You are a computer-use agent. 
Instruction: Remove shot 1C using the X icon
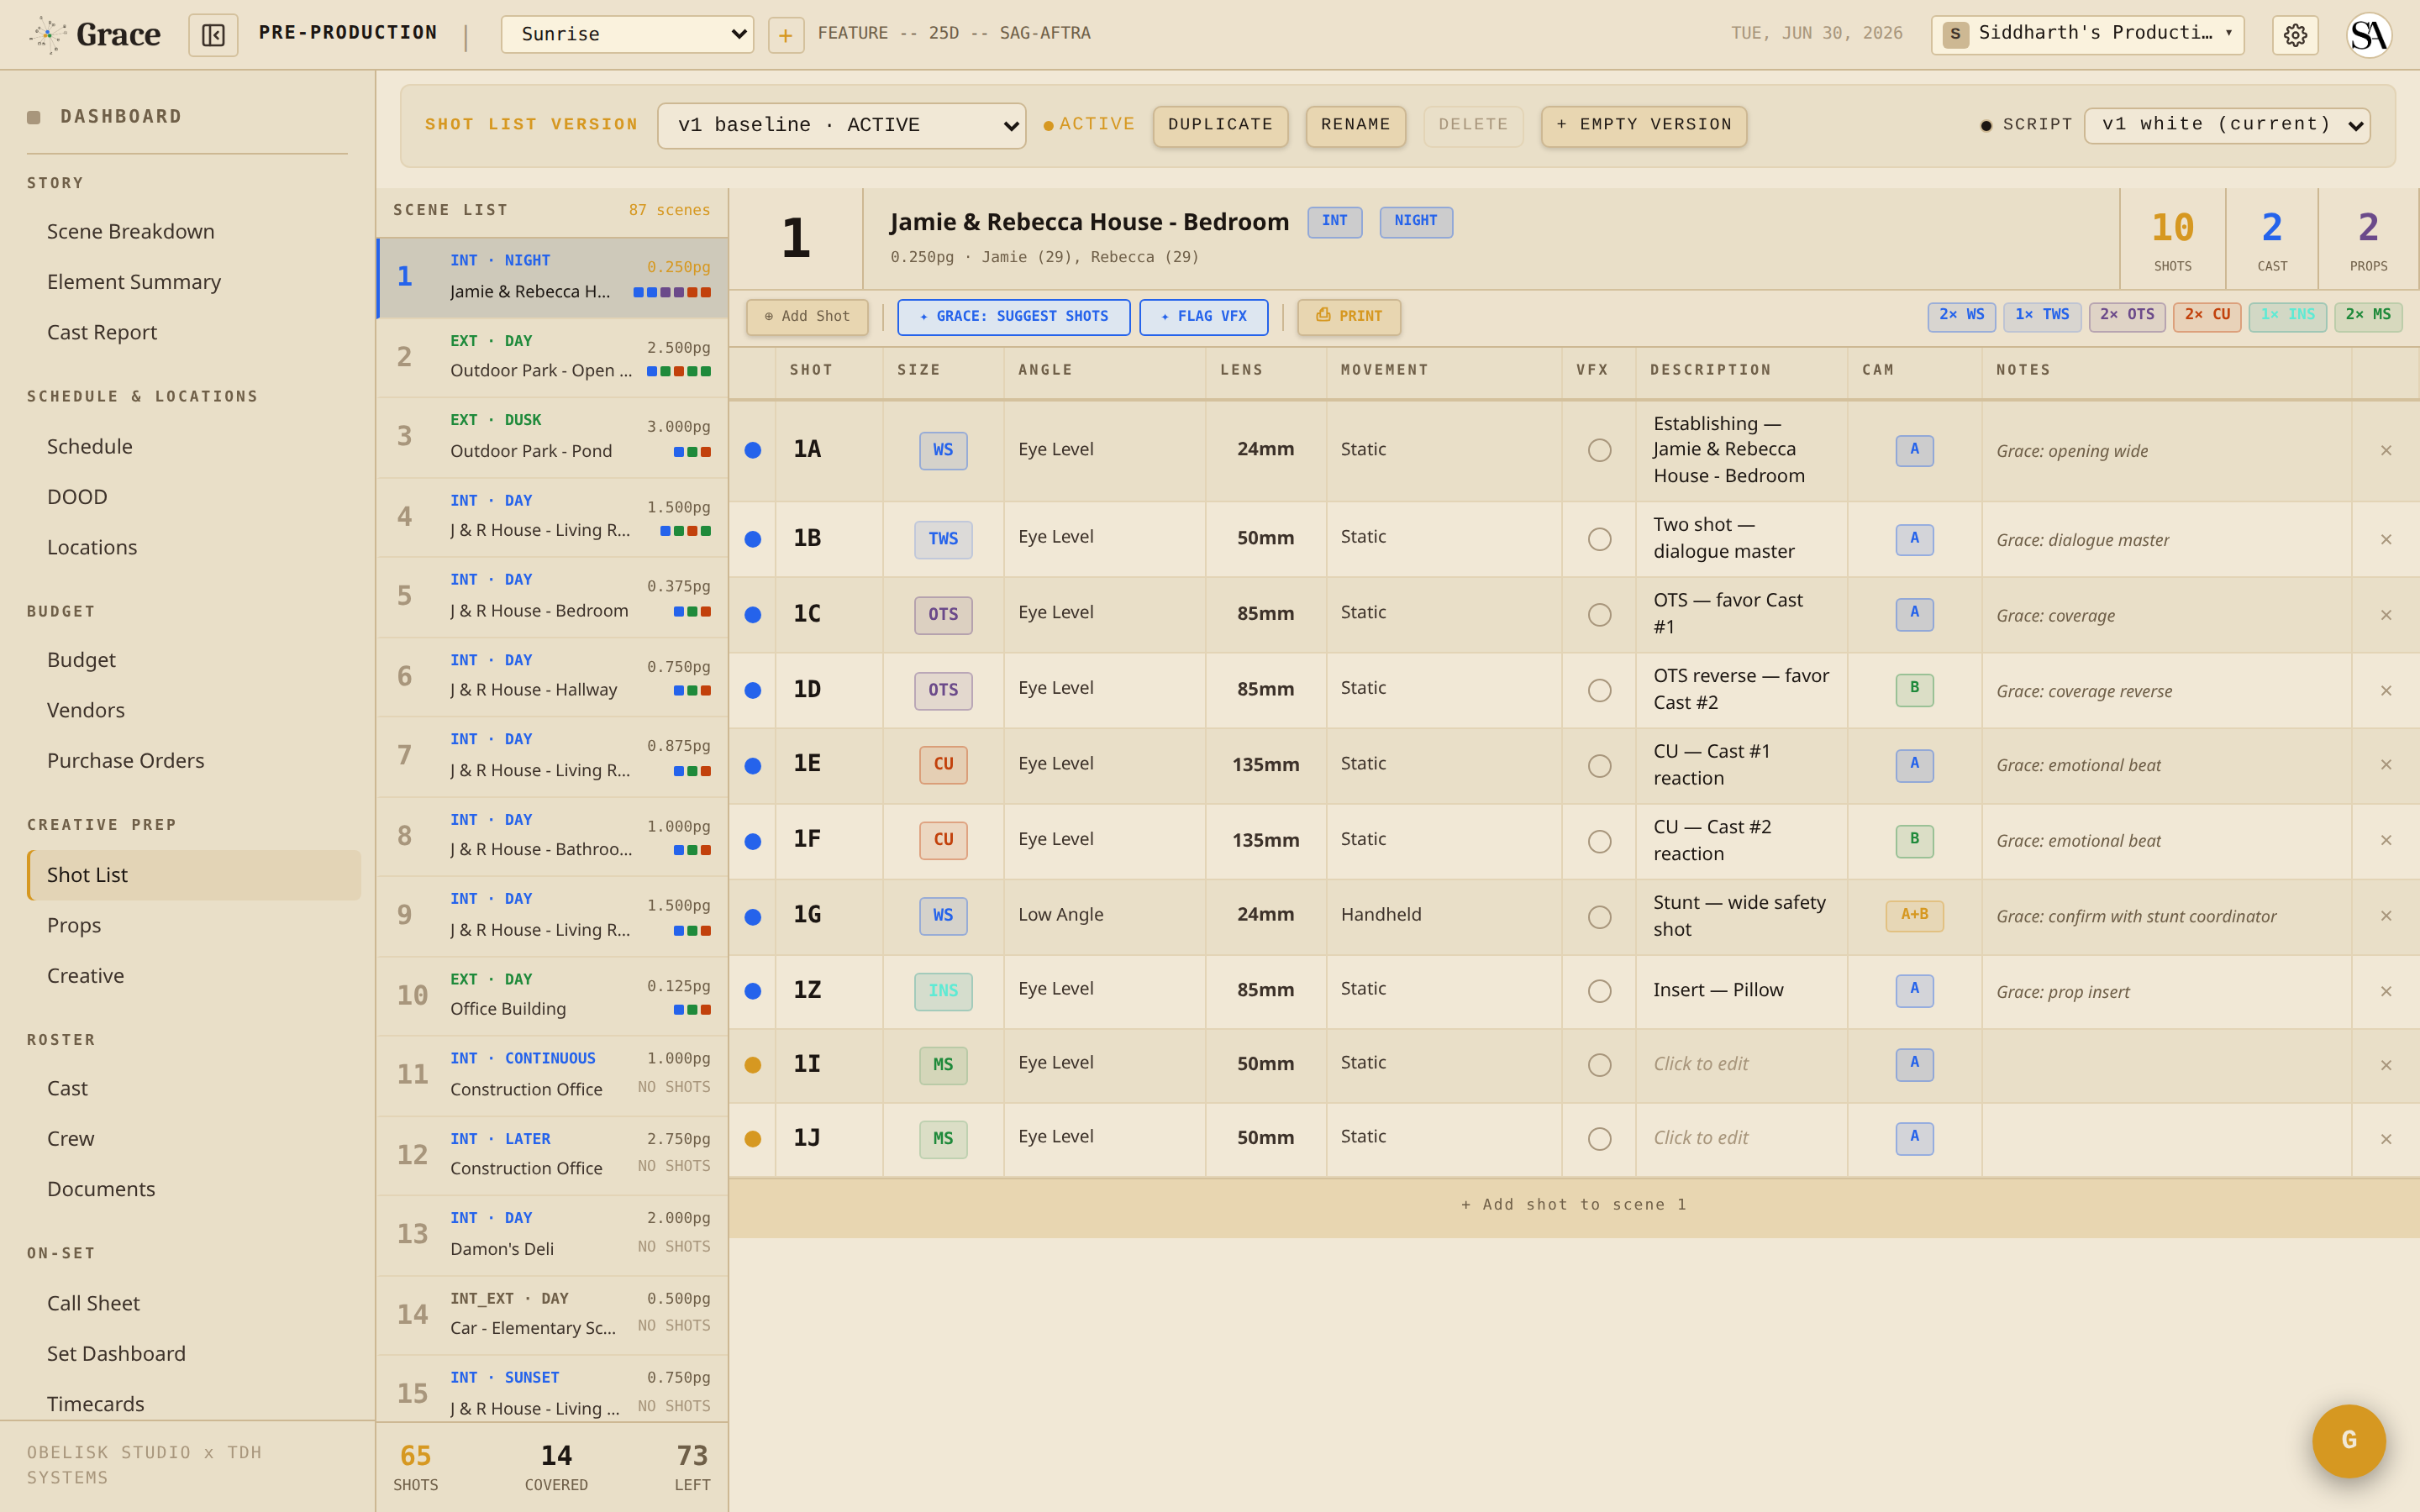click(2386, 615)
